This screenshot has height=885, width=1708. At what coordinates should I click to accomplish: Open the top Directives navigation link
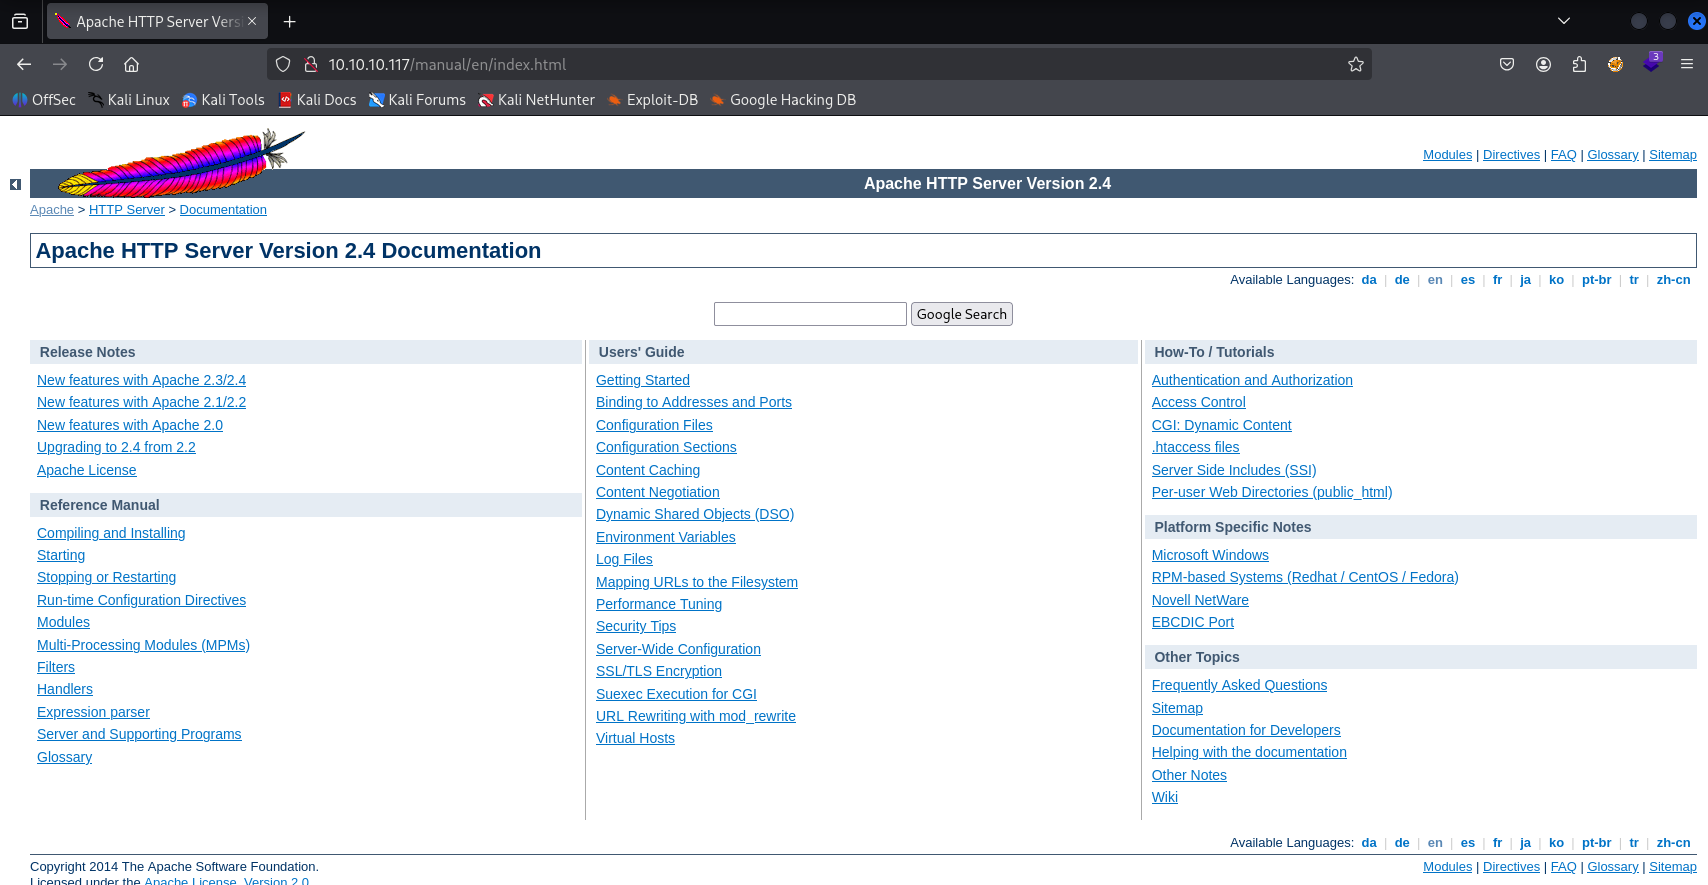point(1511,155)
